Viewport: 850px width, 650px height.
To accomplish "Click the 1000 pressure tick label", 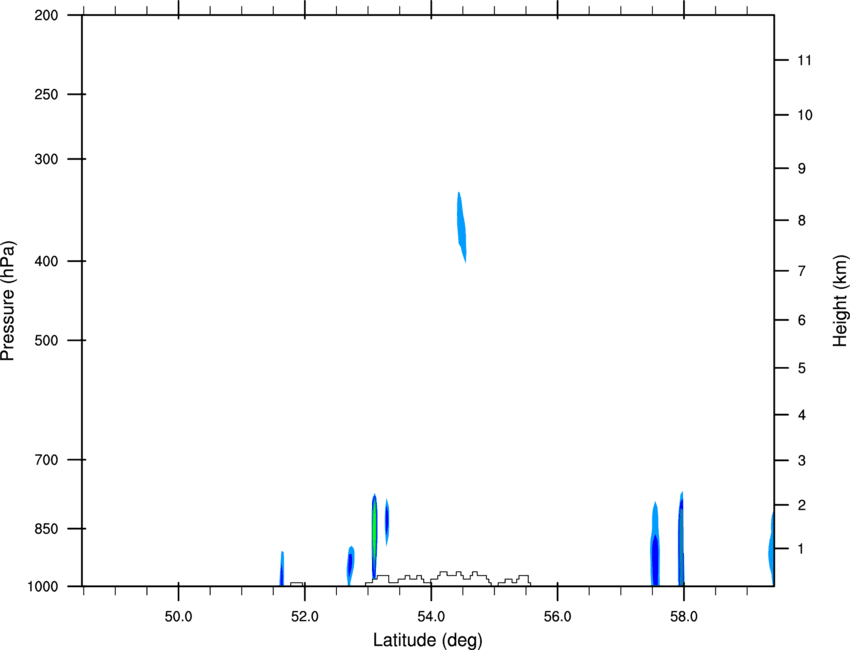I will (43, 587).
